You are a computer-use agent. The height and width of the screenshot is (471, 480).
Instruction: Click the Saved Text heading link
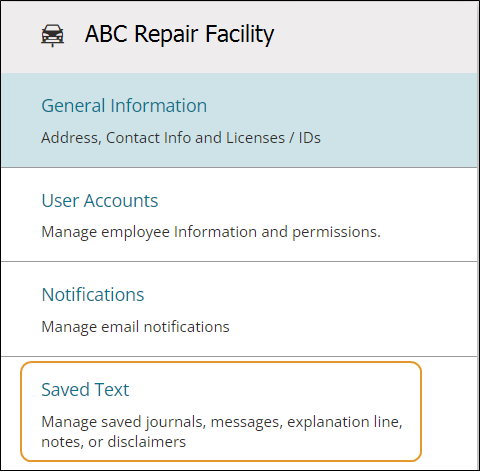(85, 389)
